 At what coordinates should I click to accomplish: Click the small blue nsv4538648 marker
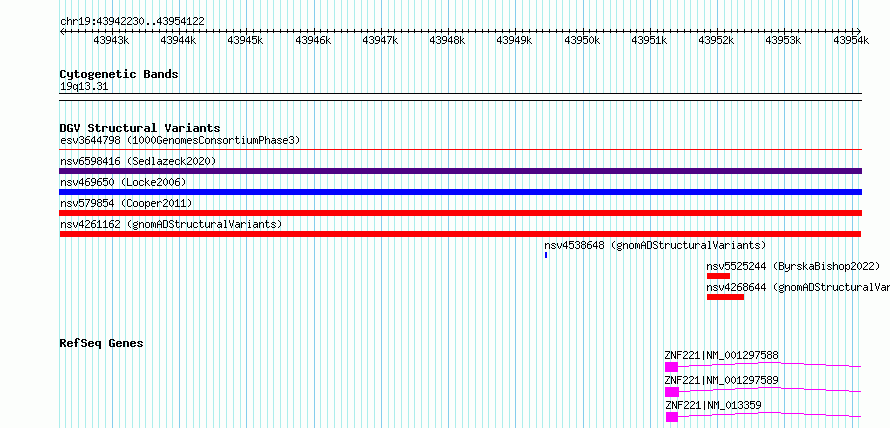pos(546,255)
